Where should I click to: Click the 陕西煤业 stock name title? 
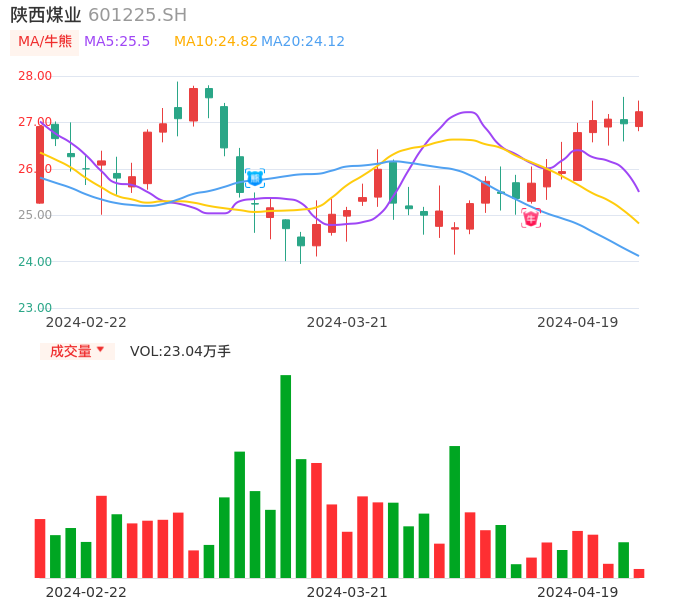(x=46, y=14)
